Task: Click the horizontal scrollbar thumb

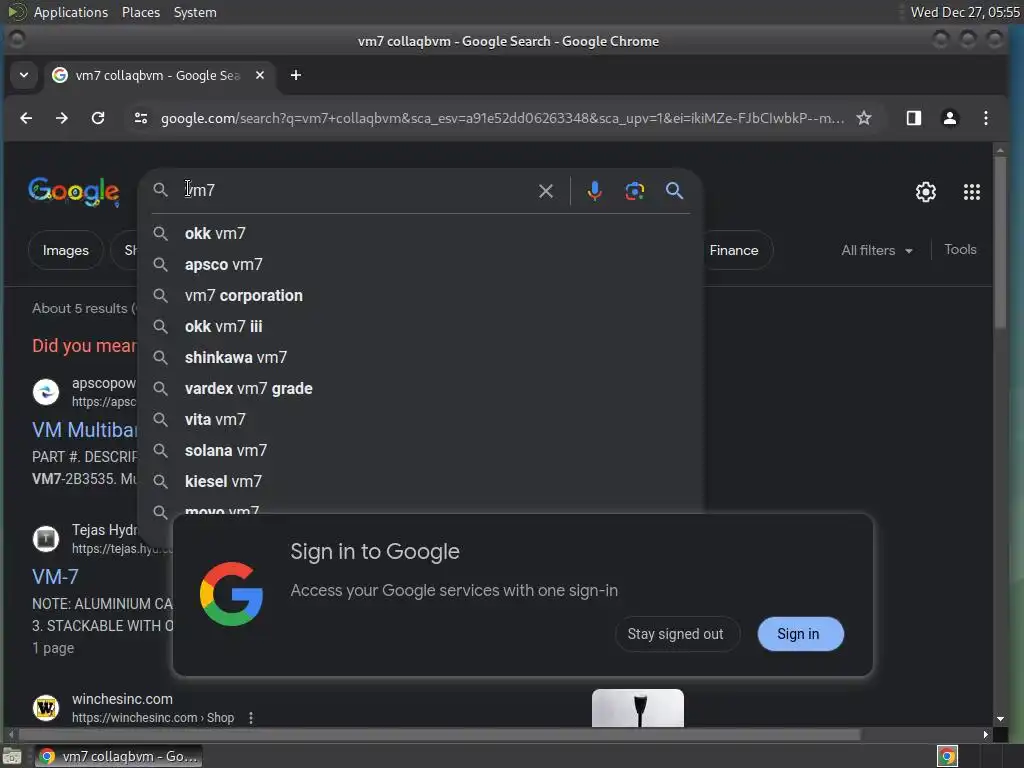Action: coord(438,735)
